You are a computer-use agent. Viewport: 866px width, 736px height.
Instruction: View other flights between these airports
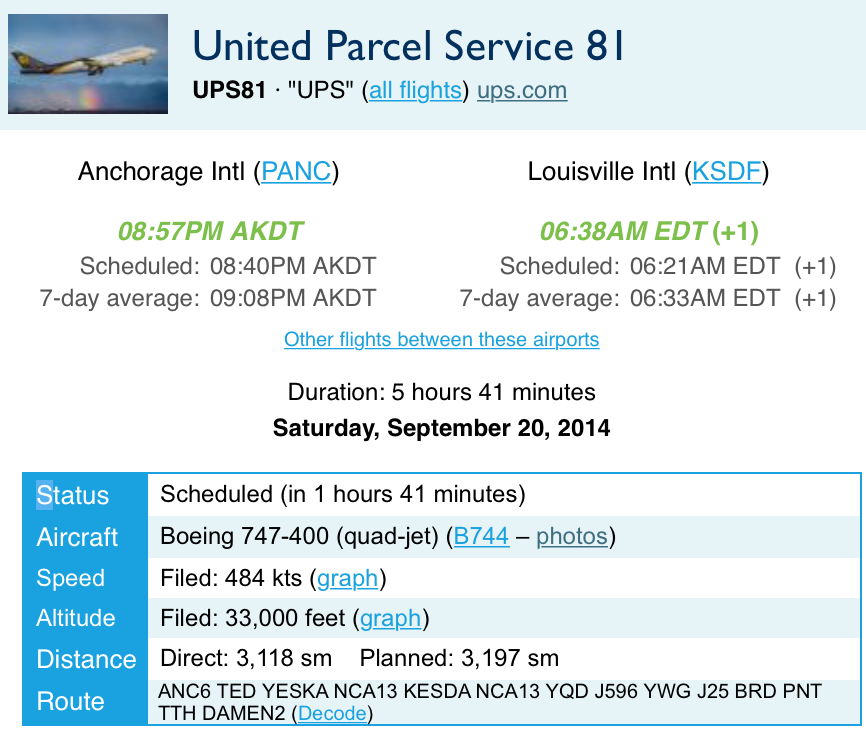tap(441, 339)
